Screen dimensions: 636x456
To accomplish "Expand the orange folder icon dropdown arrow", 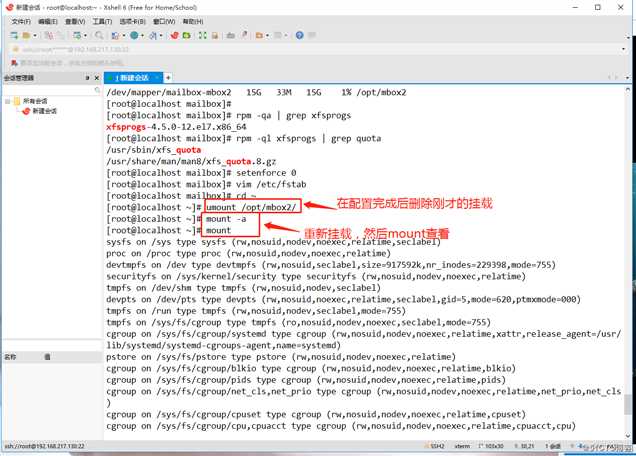I will click(268, 36).
